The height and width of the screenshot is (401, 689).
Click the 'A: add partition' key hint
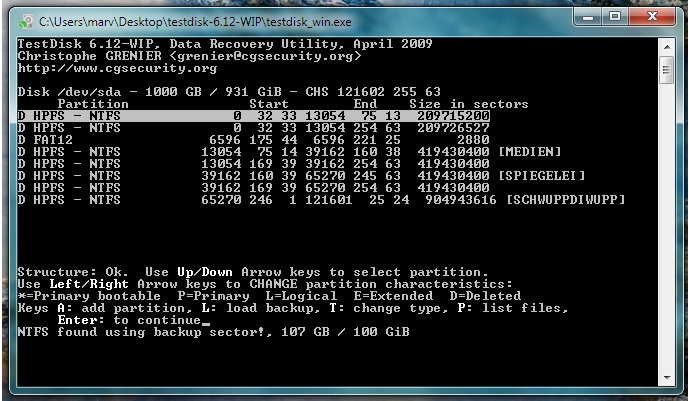pyautogui.click(x=125, y=308)
